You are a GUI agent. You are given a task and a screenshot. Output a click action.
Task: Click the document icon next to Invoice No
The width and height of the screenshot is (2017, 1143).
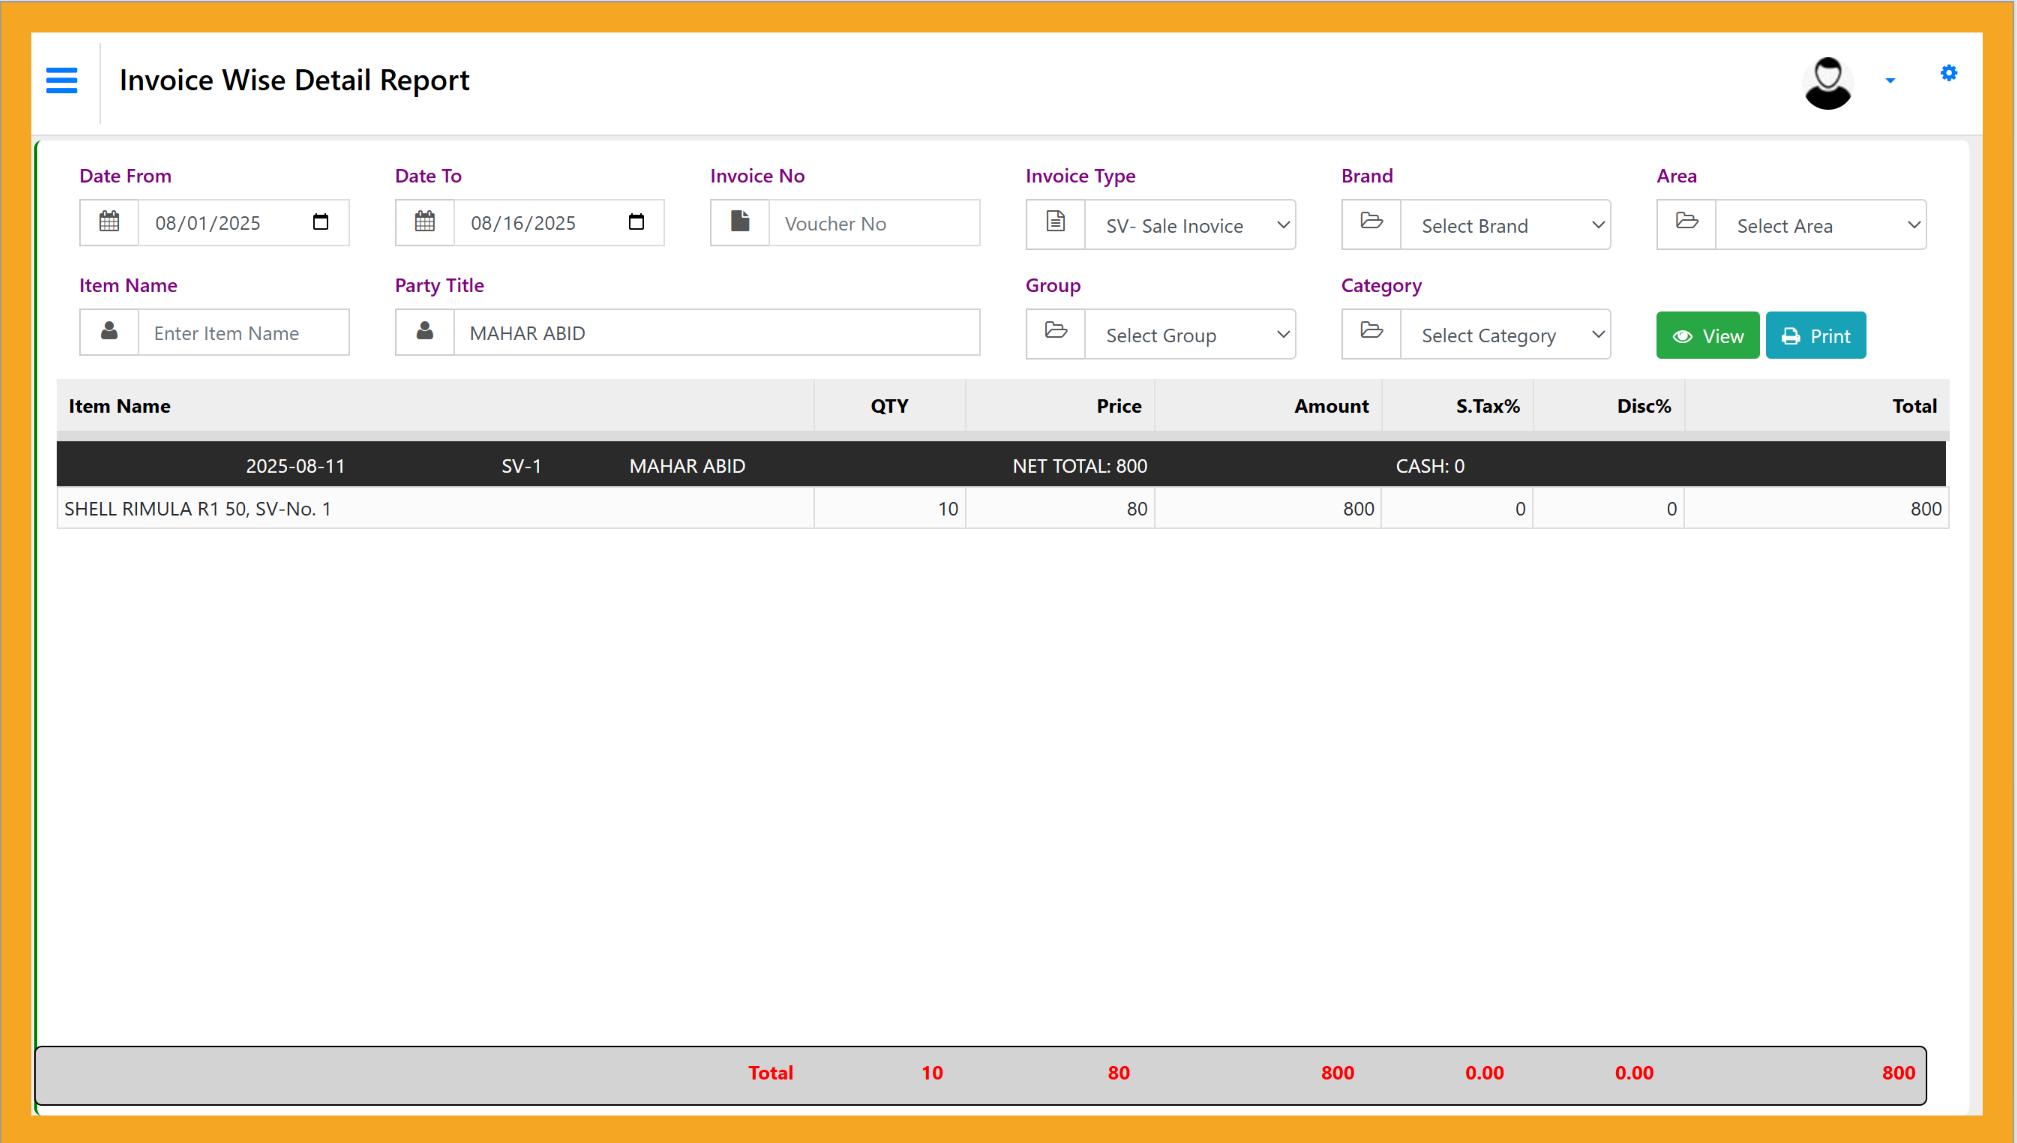tap(739, 222)
